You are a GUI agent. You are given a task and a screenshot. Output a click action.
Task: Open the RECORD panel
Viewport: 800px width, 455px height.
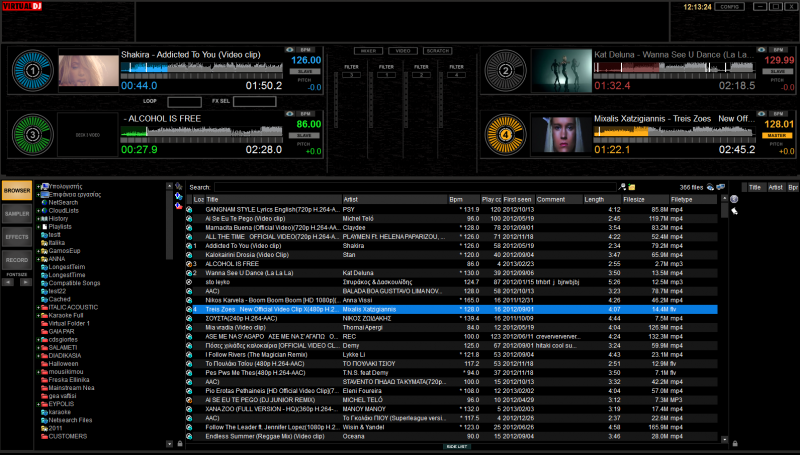coord(17,260)
